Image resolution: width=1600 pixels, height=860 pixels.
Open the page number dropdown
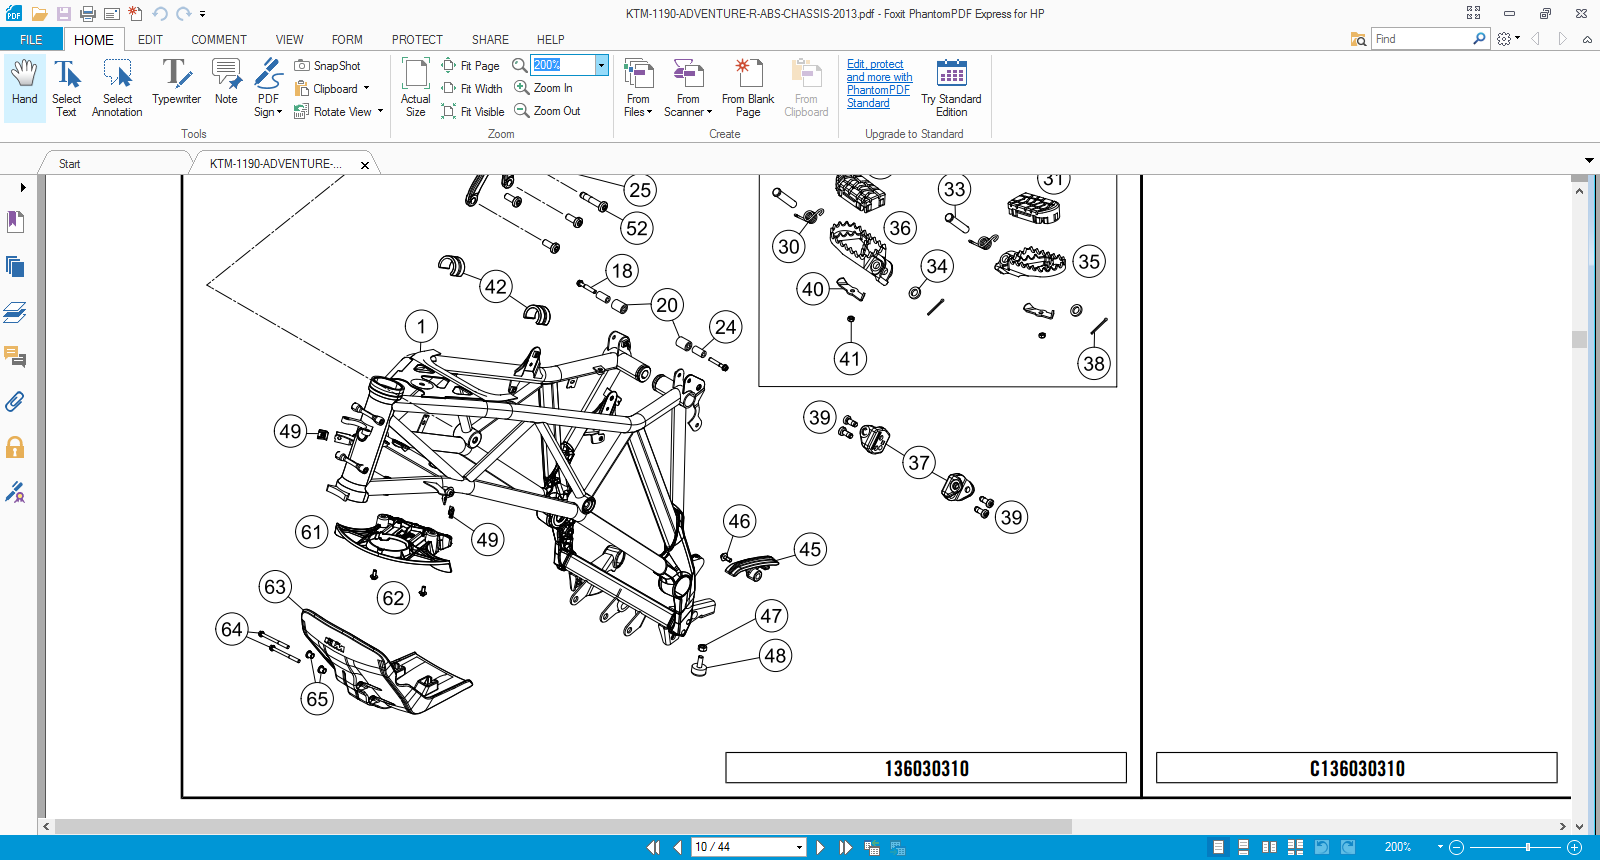(799, 848)
